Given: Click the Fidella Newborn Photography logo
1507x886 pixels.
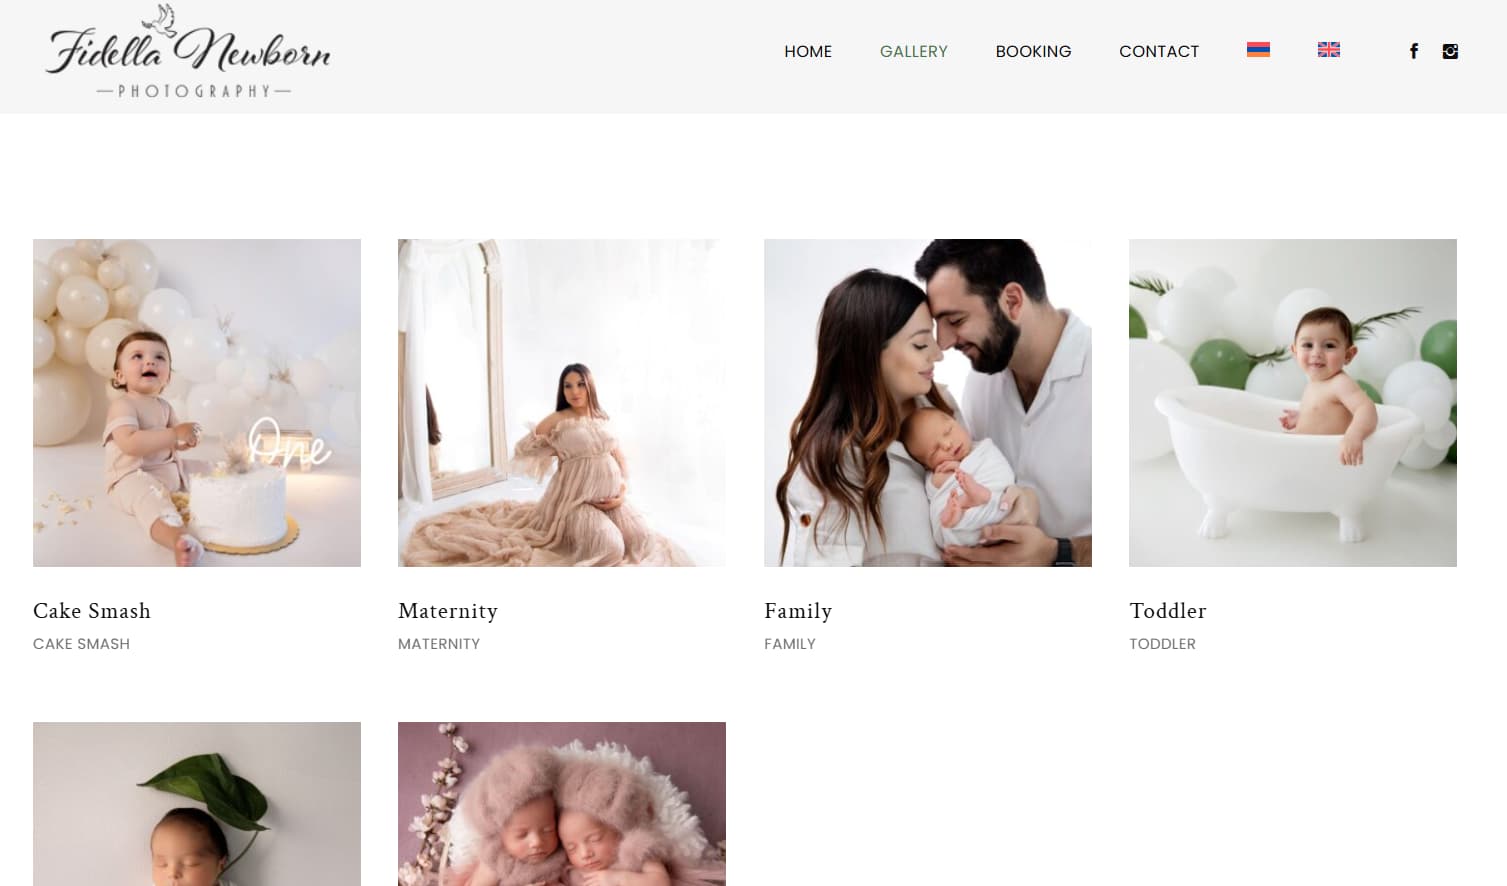Looking at the screenshot, I should tap(188, 55).
